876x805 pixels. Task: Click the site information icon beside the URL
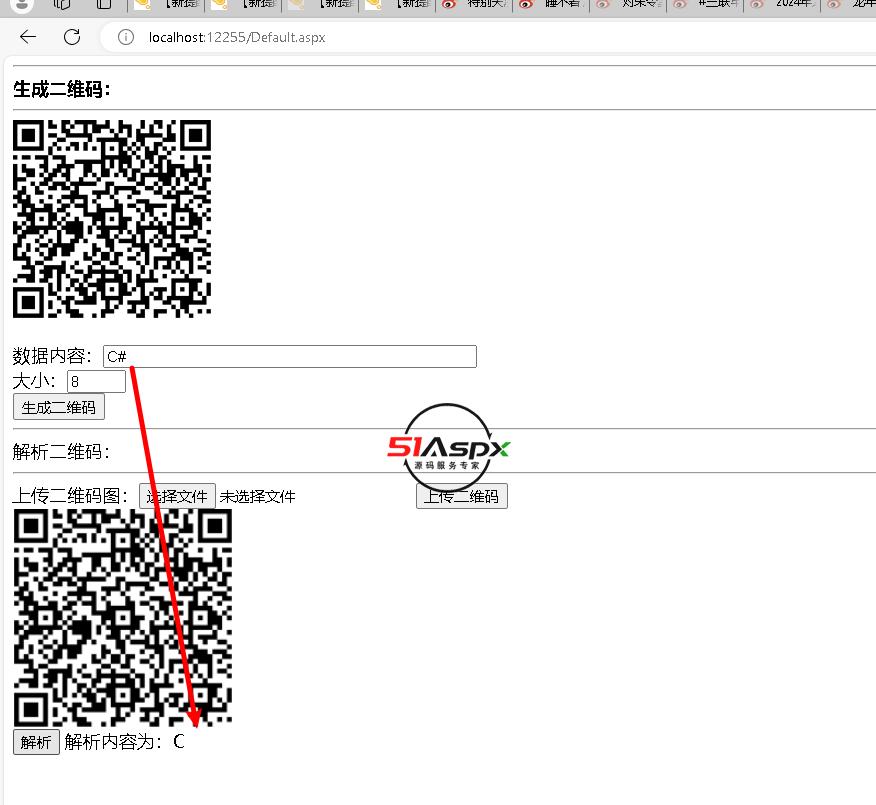[x=126, y=38]
